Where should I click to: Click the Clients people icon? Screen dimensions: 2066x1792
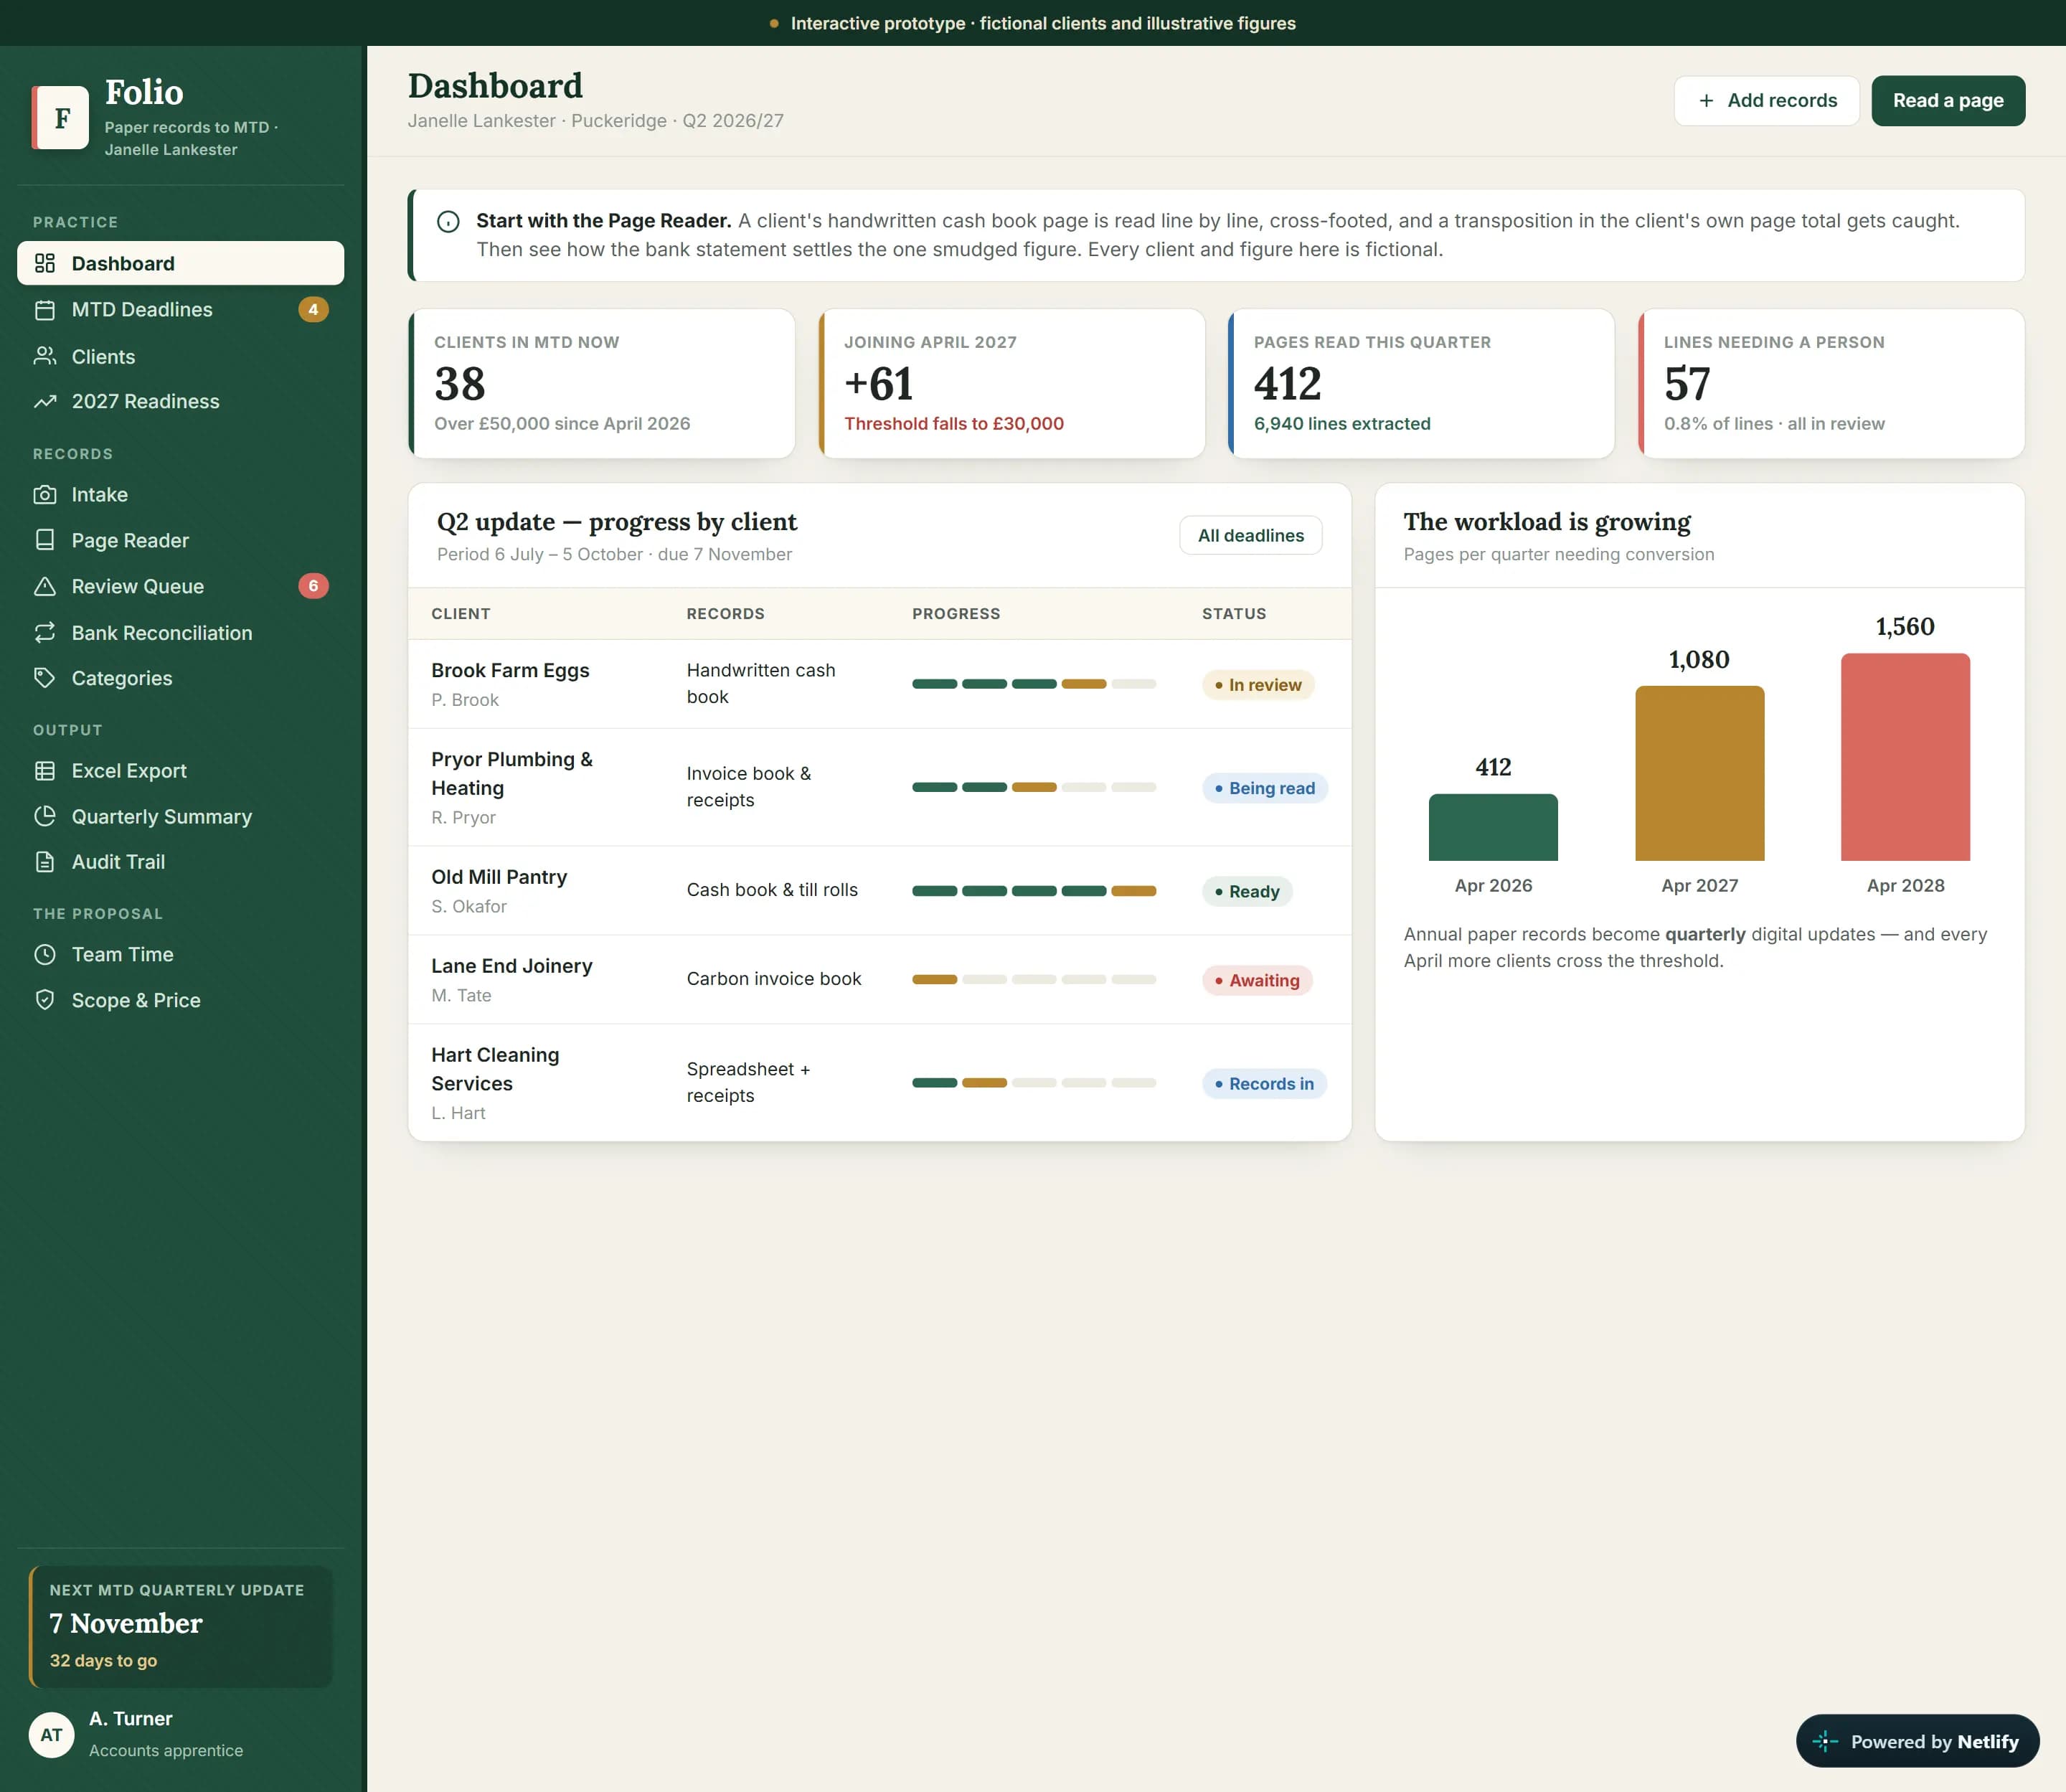click(45, 356)
